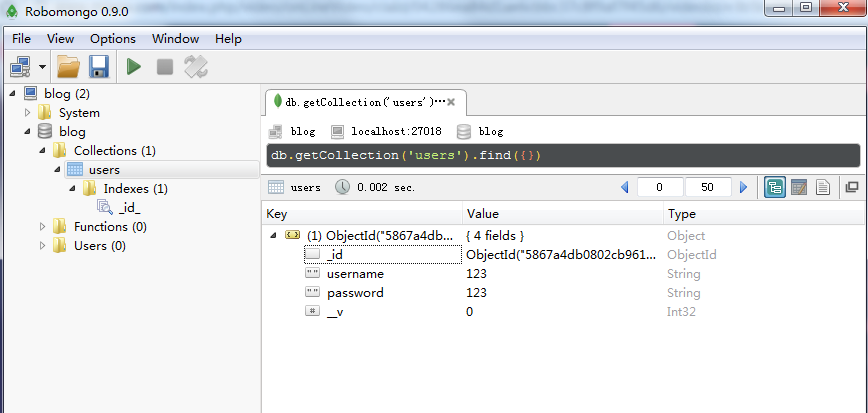Click the username row in results

coord(355,274)
